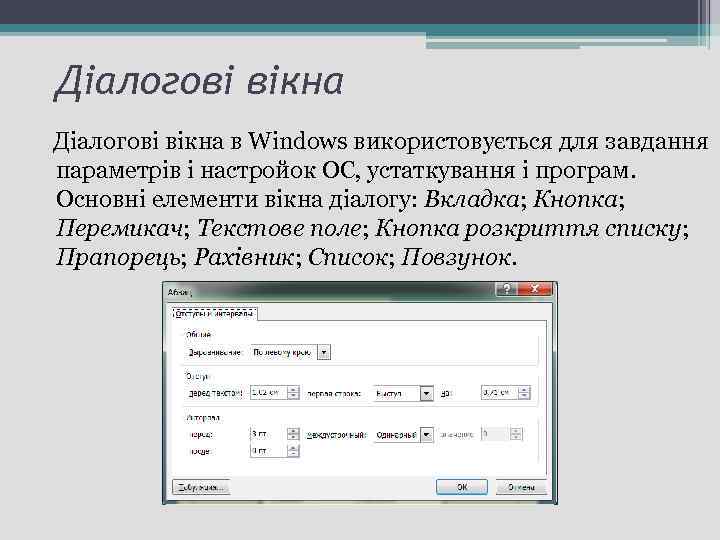The height and width of the screenshot is (540, 720).
Task: Click the После spacing value field
Action: tap(269, 451)
